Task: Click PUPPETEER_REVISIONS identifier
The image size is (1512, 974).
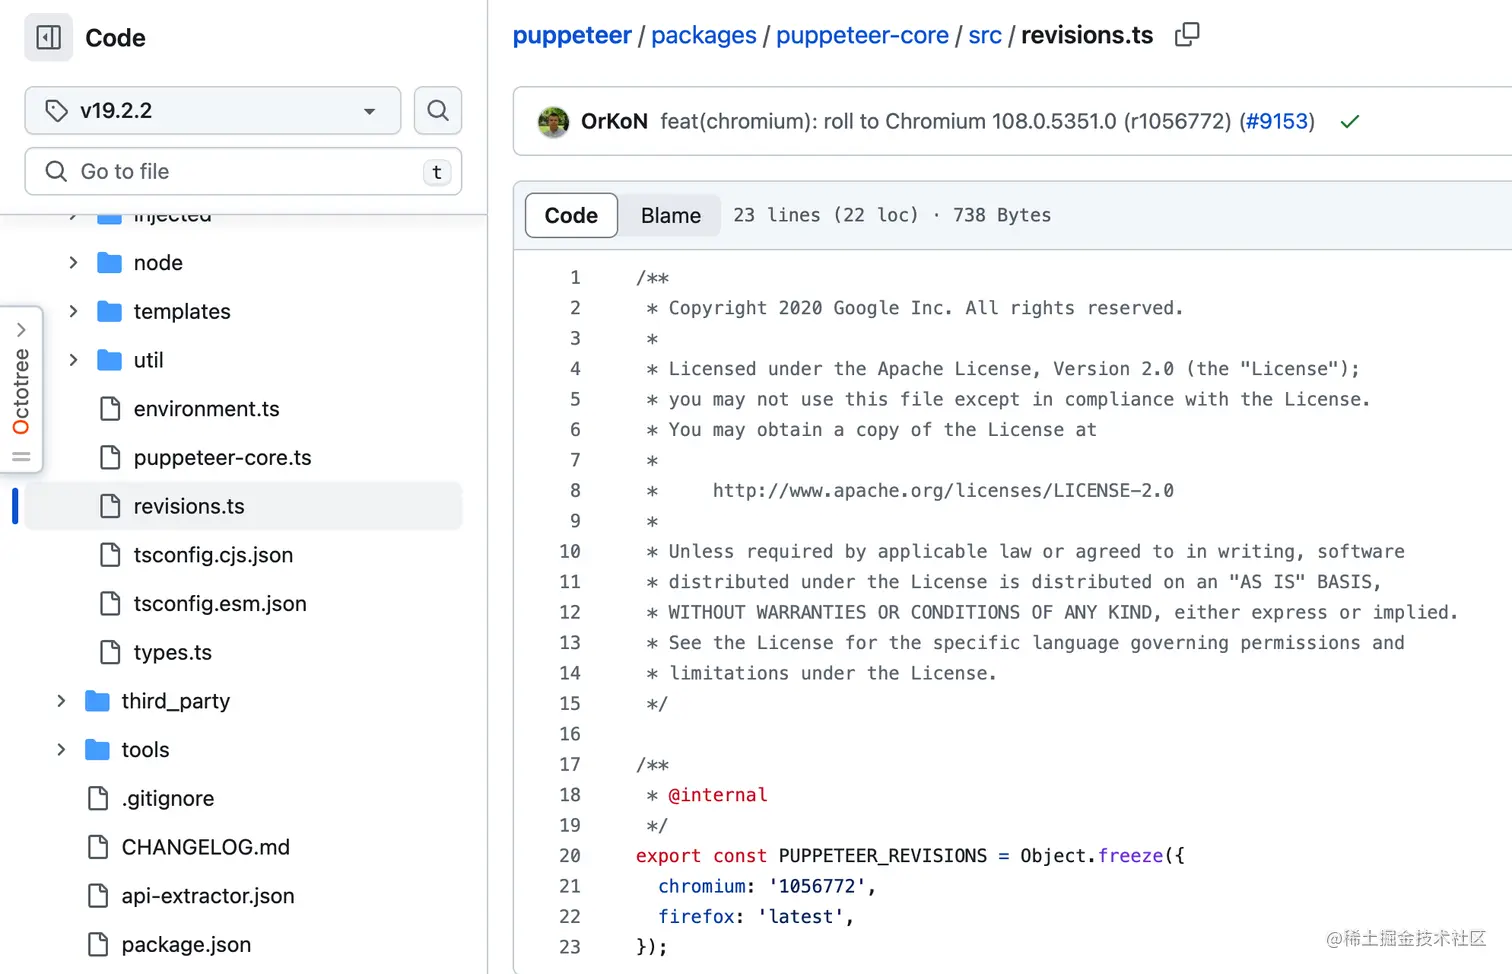Action: (x=882, y=856)
